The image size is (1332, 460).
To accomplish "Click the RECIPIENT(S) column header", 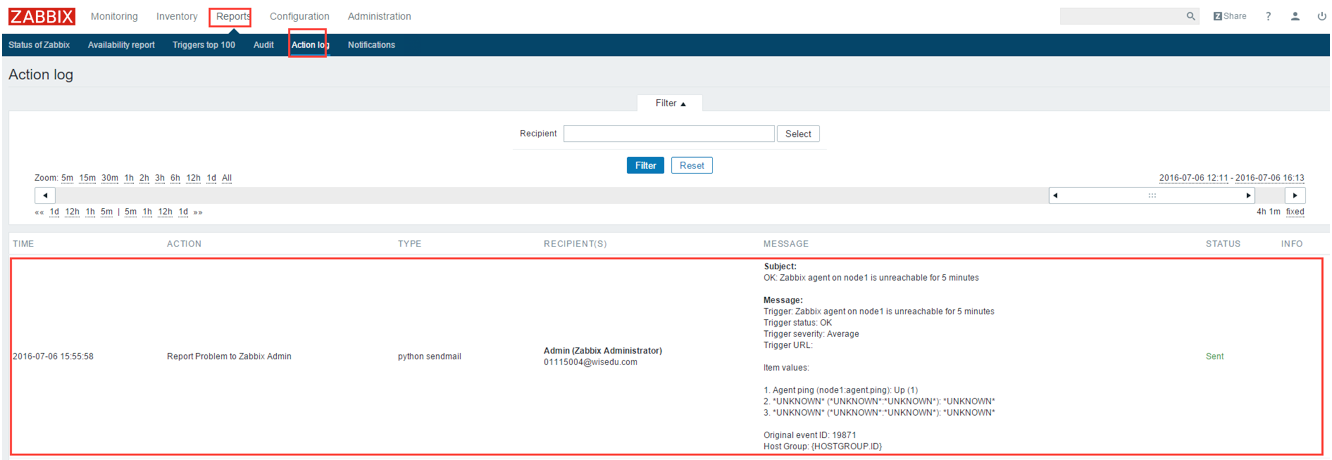I will tap(575, 244).
